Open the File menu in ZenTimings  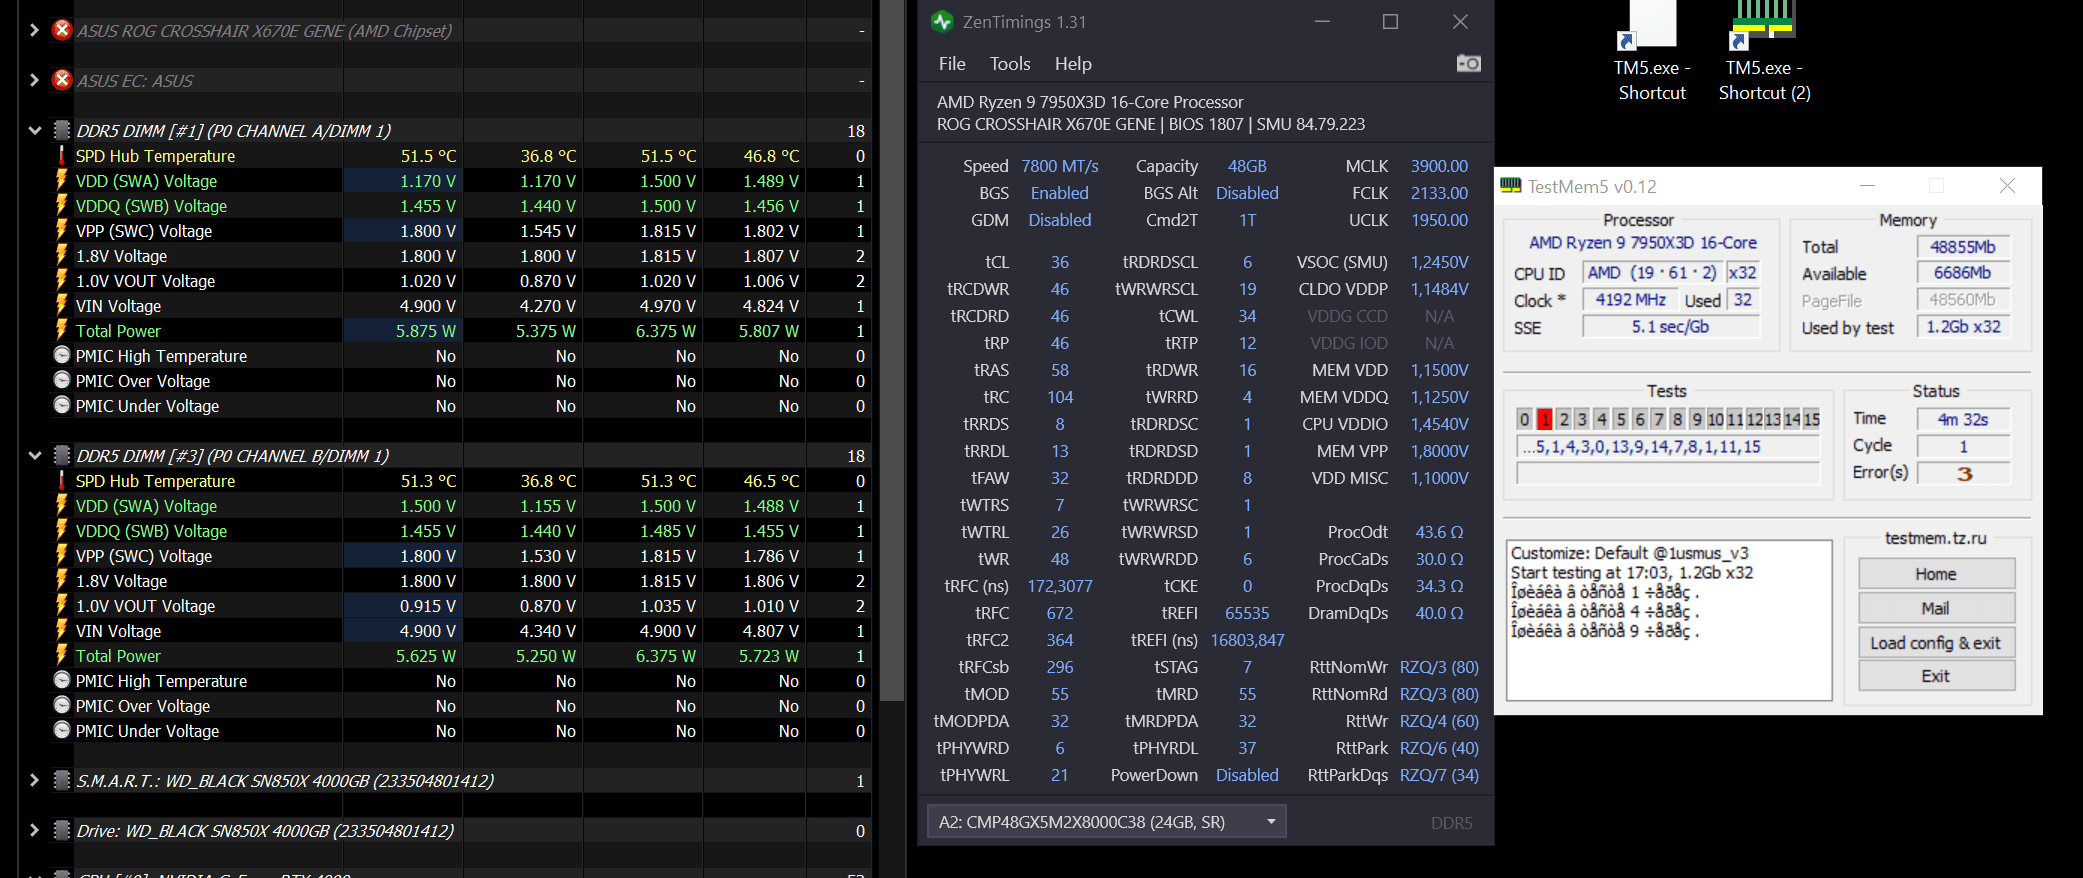click(x=952, y=64)
